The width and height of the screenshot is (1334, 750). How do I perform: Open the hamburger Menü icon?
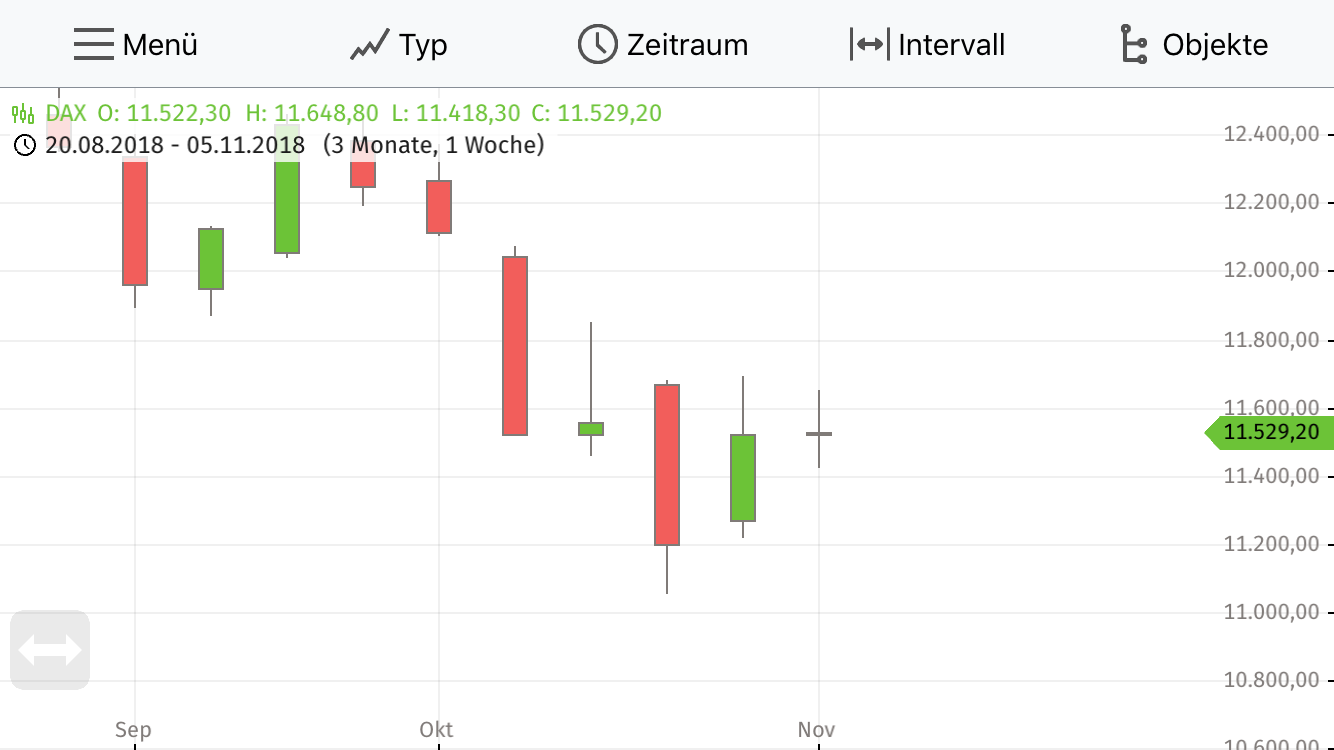coord(93,45)
